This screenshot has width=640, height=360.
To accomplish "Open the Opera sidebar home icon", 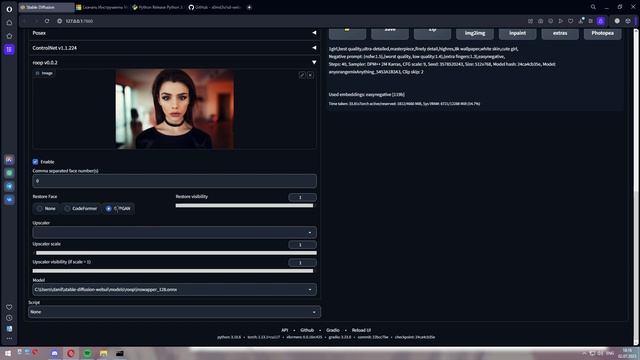I will (x=9, y=23).
